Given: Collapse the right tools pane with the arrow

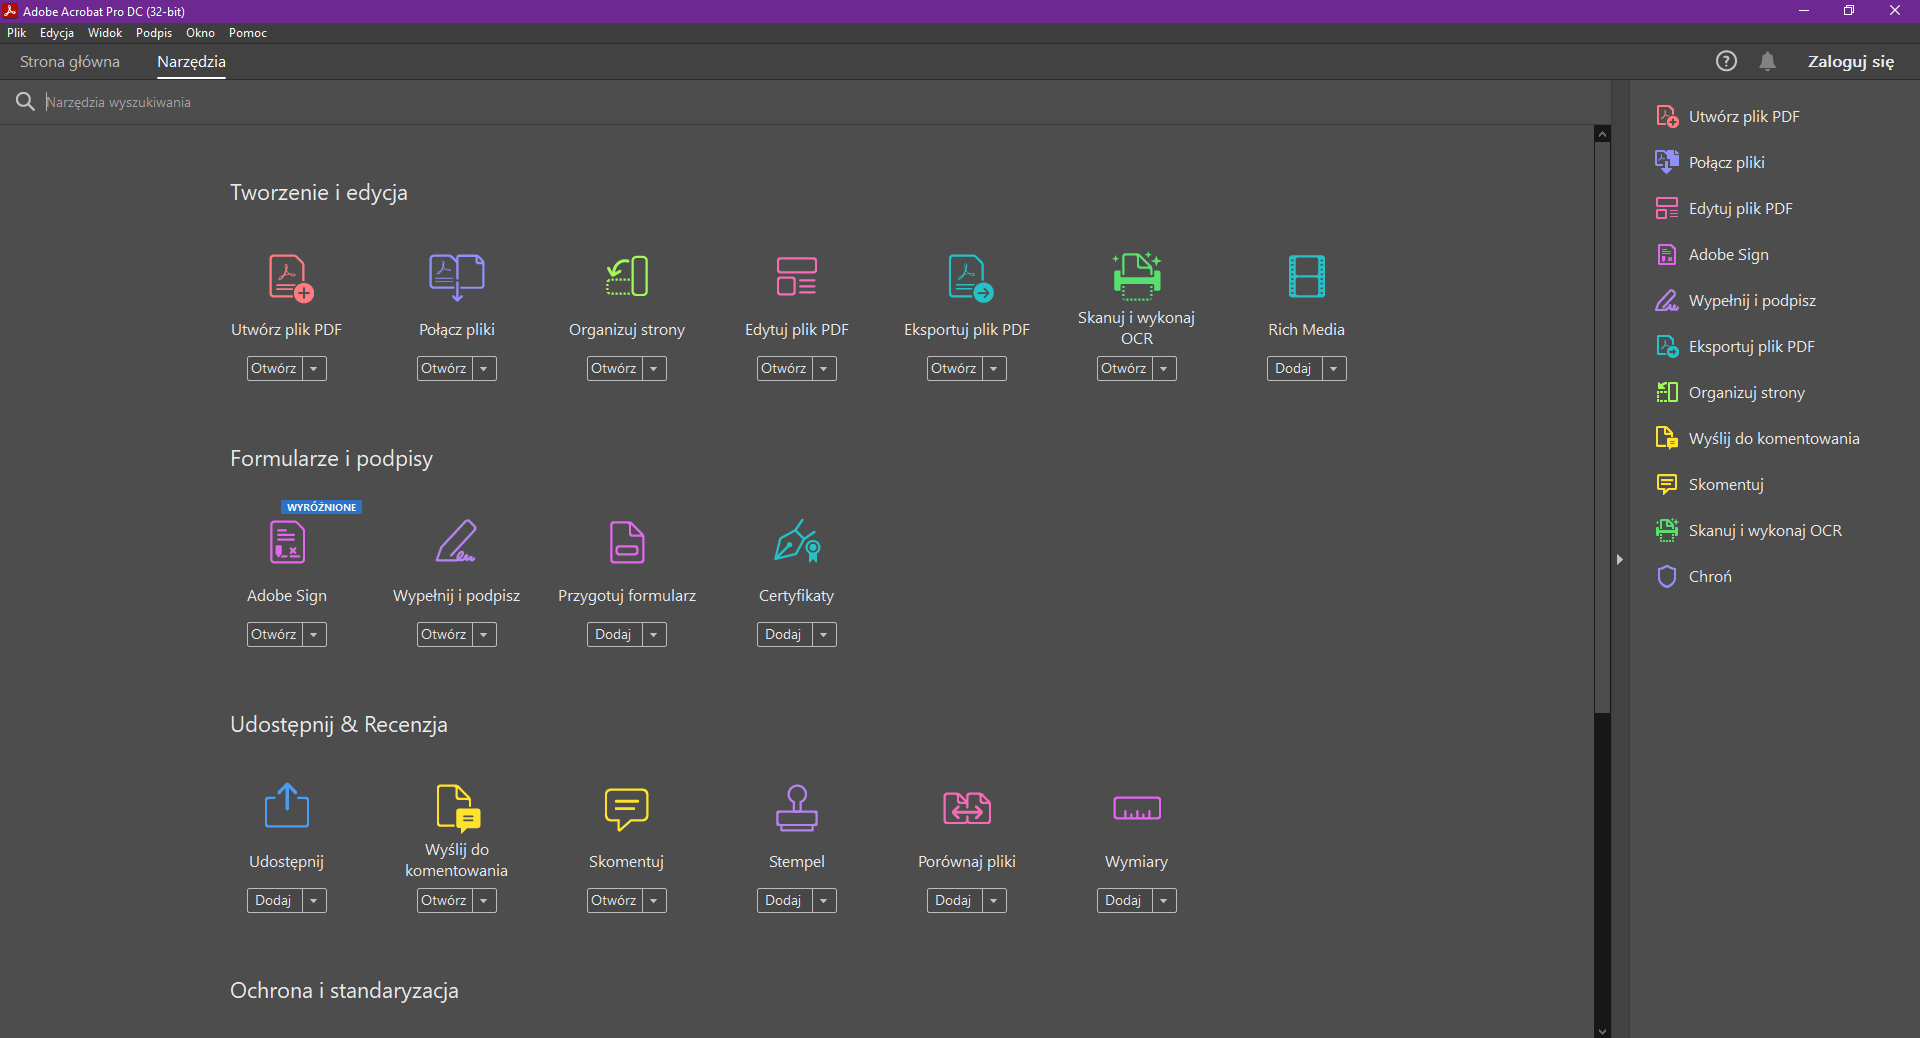Looking at the screenshot, I should pos(1620,560).
